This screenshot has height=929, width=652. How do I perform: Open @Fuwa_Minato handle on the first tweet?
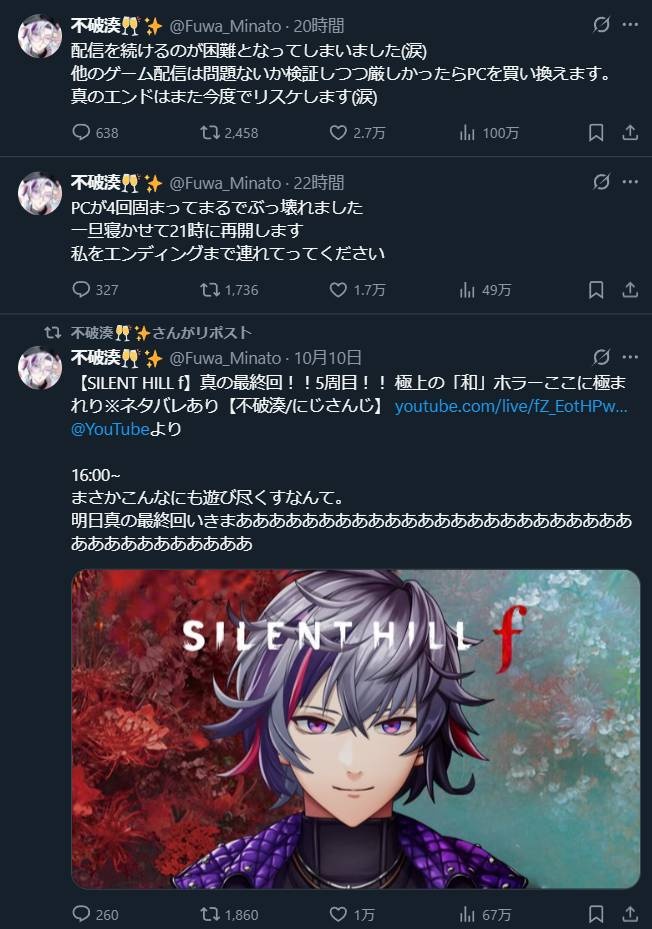pos(225,26)
